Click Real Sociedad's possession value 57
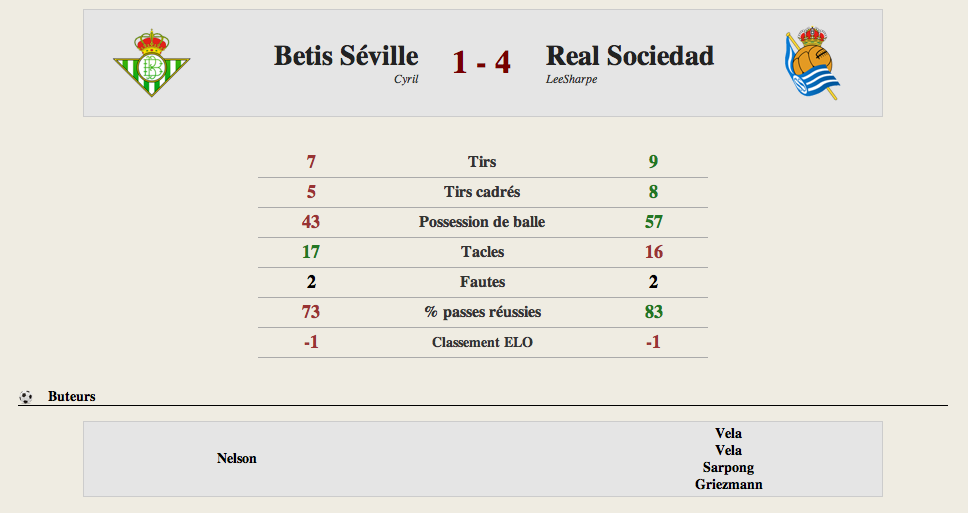The image size is (968, 513). tap(654, 222)
